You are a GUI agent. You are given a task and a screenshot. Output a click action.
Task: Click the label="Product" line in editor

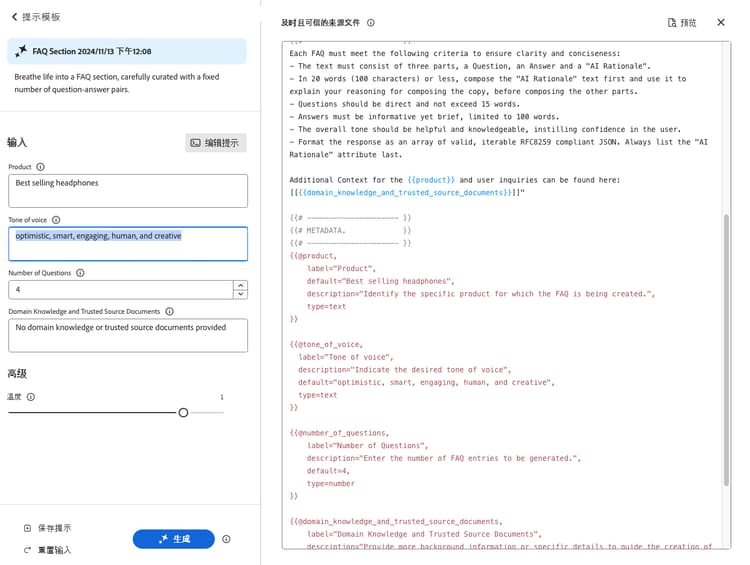(x=341, y=268)
